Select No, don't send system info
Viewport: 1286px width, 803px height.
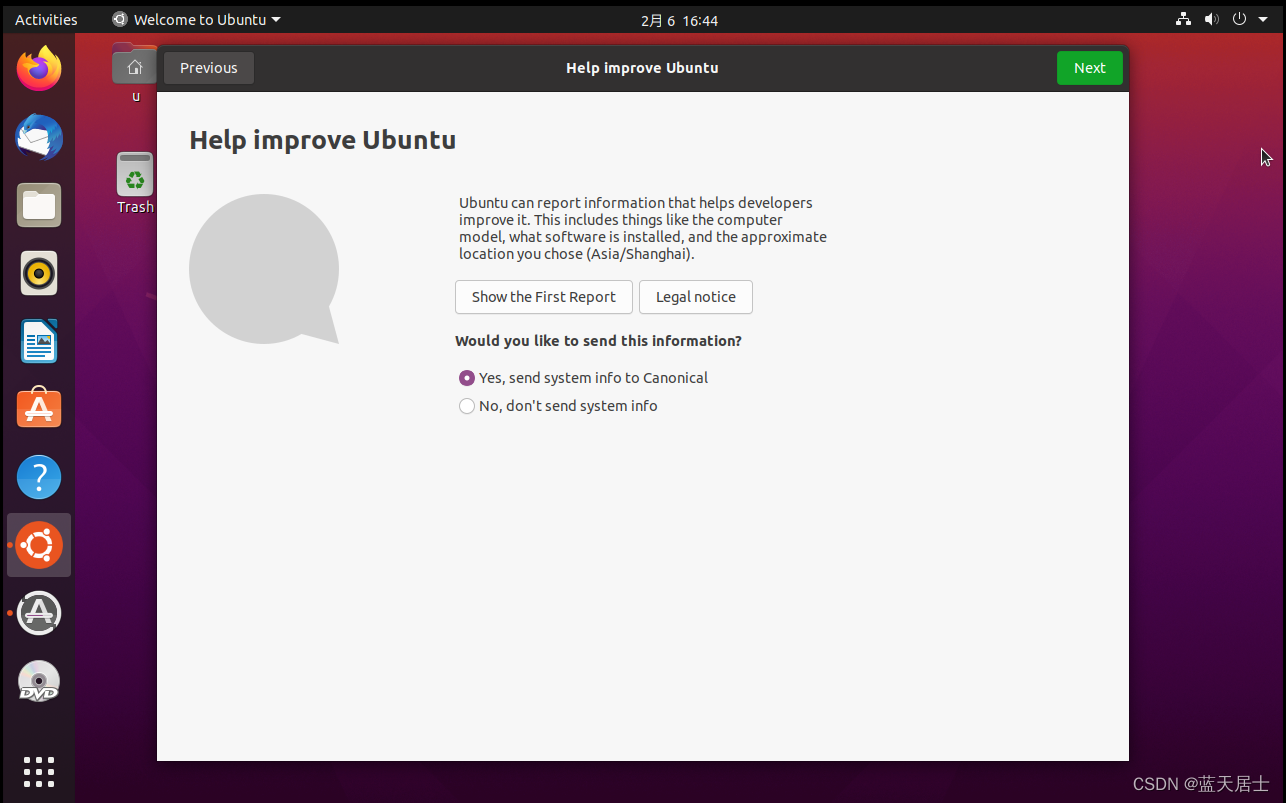[466, 406]
